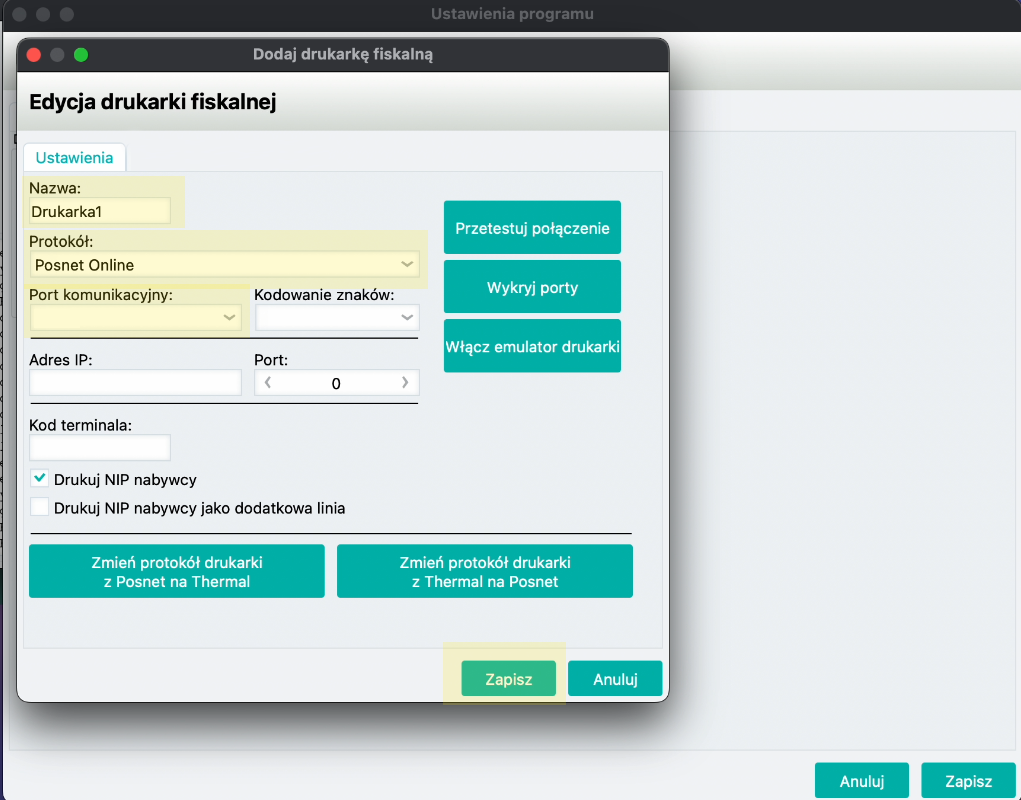This screenshot has height=800, width=1021.
Task: Start the printer emulator with Włącz emulator drukarki
Action: click(532, 346)
